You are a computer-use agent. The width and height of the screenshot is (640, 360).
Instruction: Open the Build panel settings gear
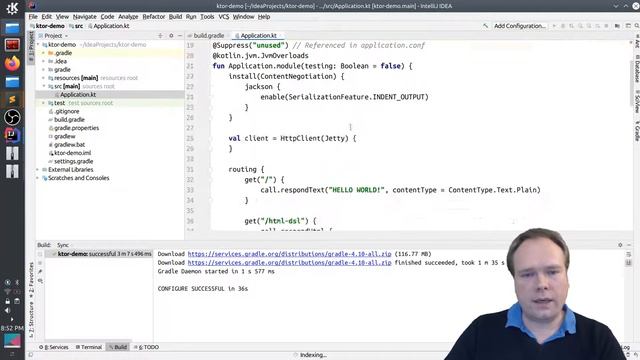coord(620,245)
